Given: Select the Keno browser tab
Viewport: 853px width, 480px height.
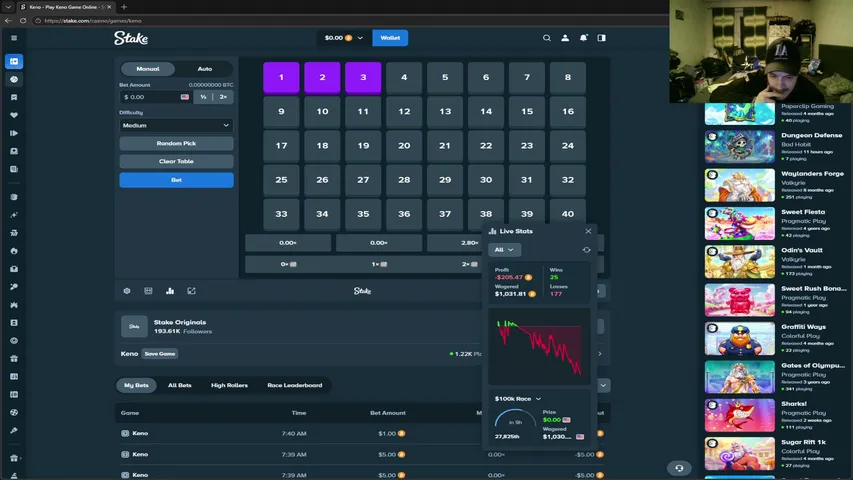Looking at the screenshot, I should pos(65,7).
